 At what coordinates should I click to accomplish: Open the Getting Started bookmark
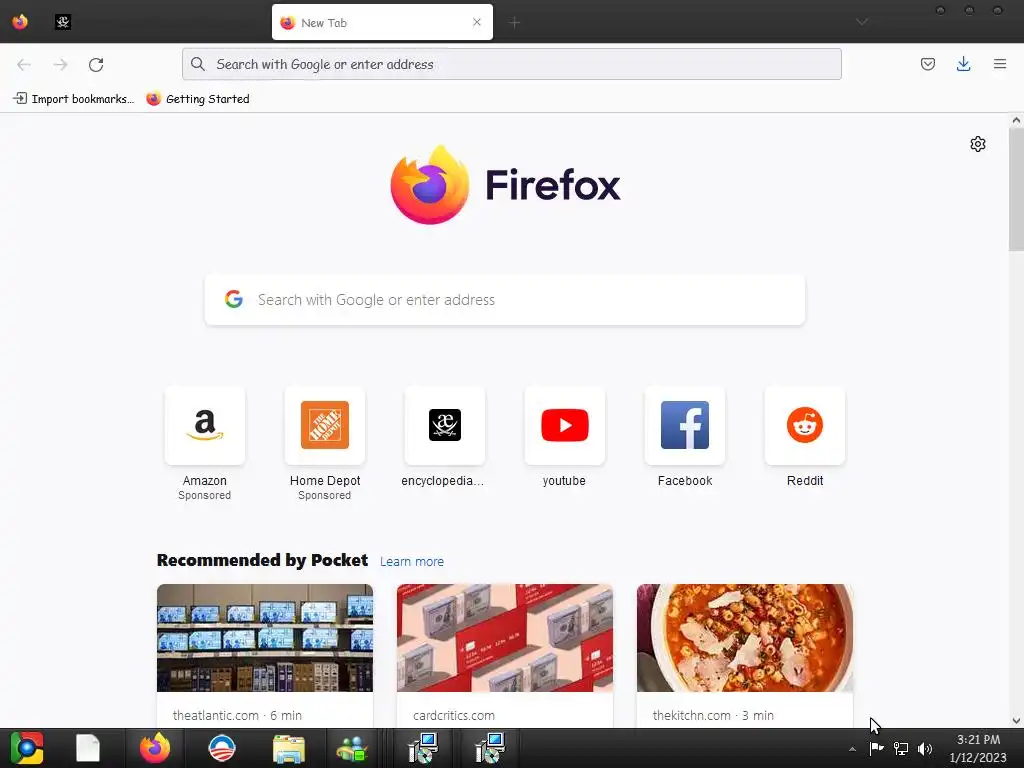(x=198, y=99)
